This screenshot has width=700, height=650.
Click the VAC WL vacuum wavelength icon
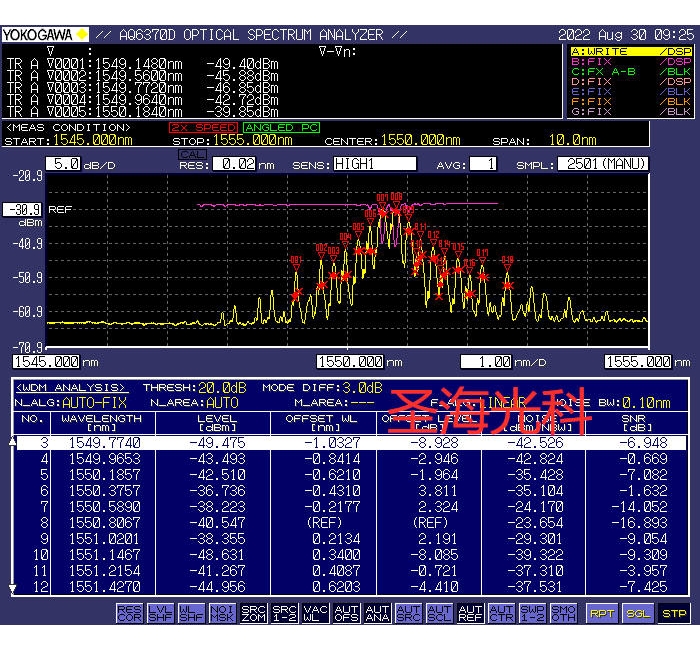(x=315, y=612)
